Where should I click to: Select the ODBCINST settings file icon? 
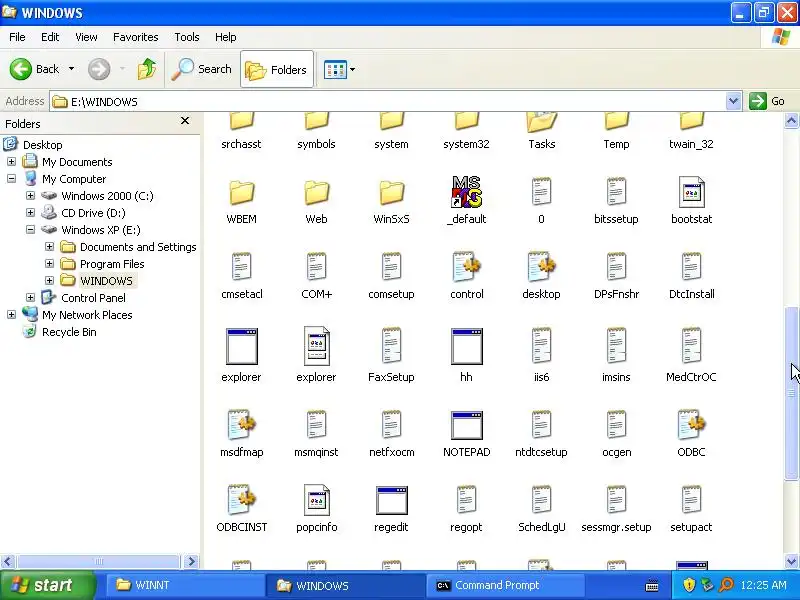click(x=241, y=500)
